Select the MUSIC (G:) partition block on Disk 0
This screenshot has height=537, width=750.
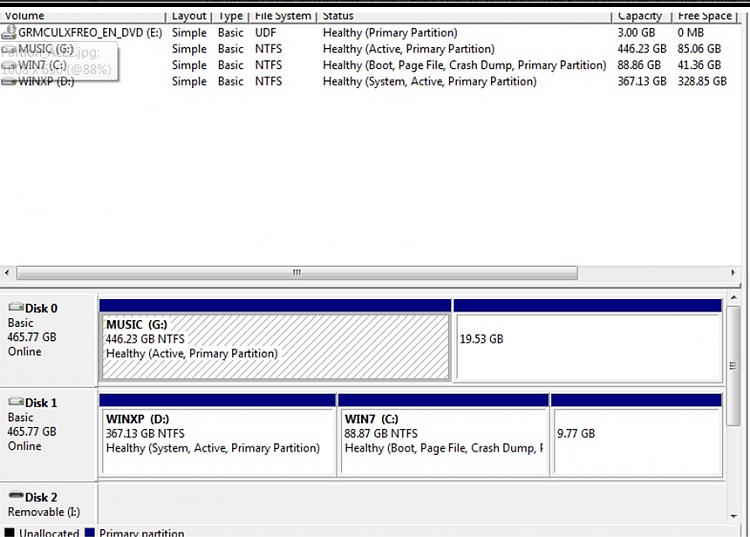(275, 340)
